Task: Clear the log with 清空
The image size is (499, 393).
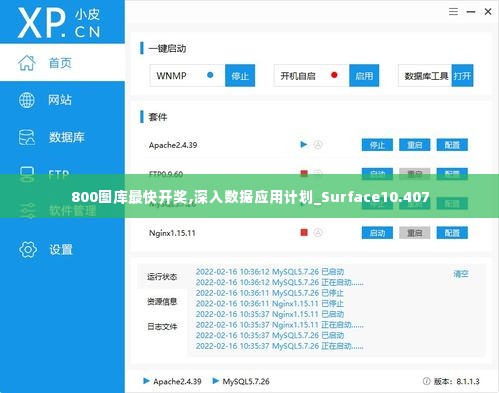Action: [x=461, y=274]
